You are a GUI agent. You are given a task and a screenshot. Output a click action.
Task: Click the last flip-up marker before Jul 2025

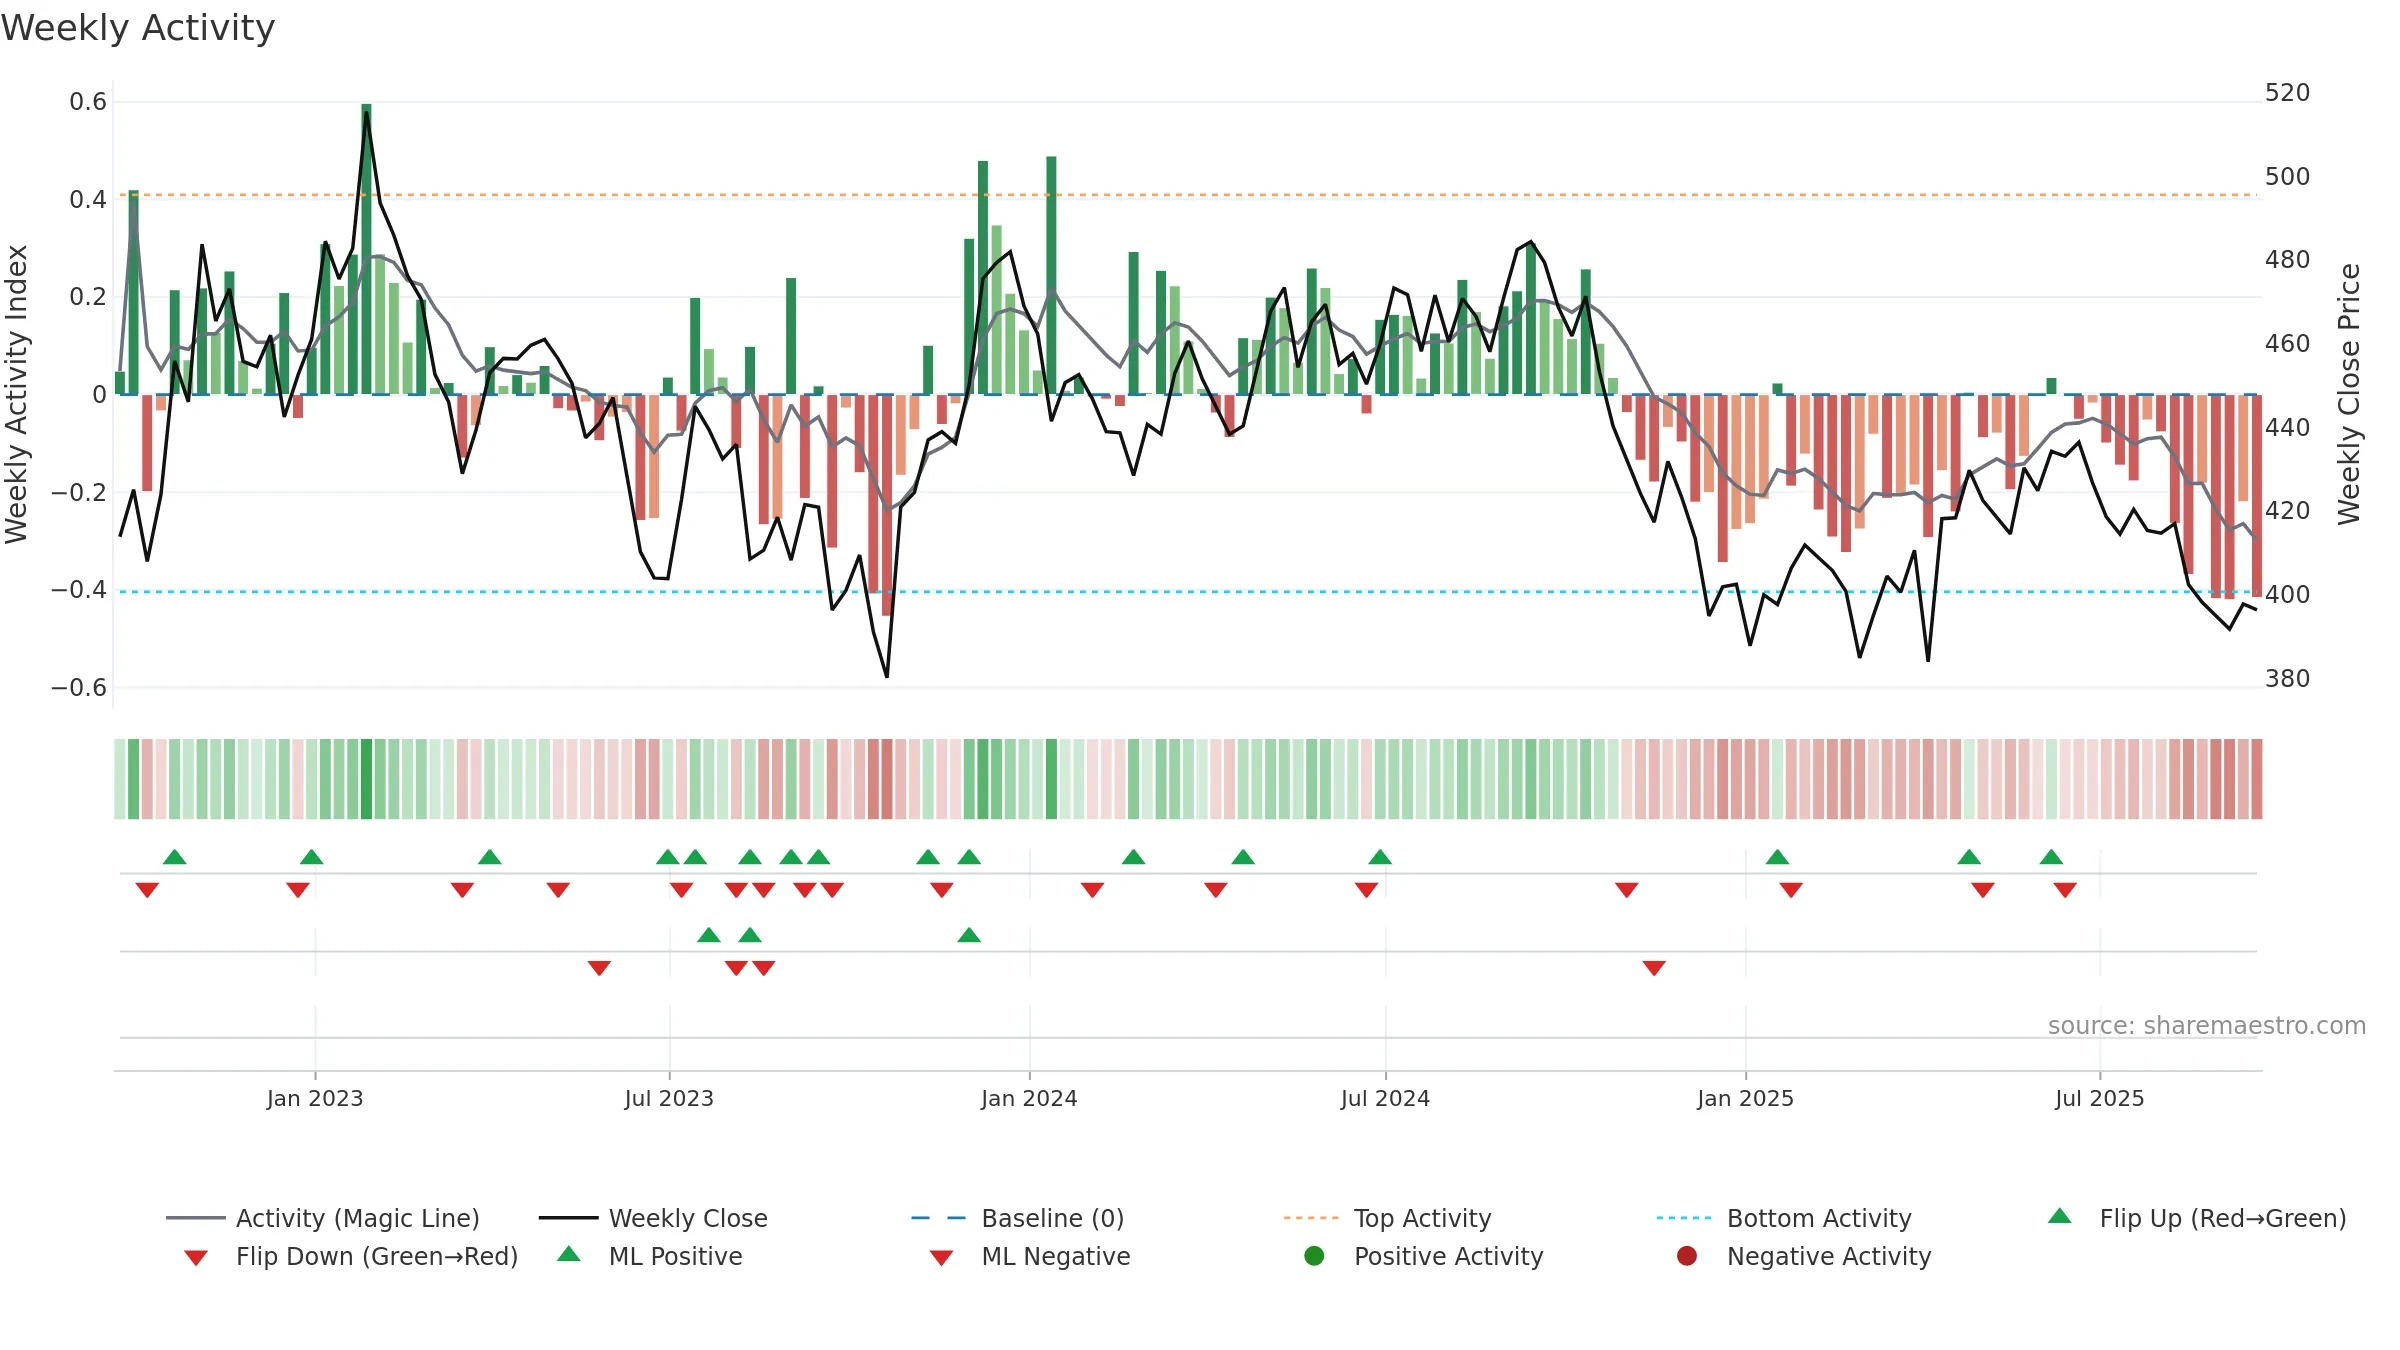pyautogui.click(x=2051, y=857)
